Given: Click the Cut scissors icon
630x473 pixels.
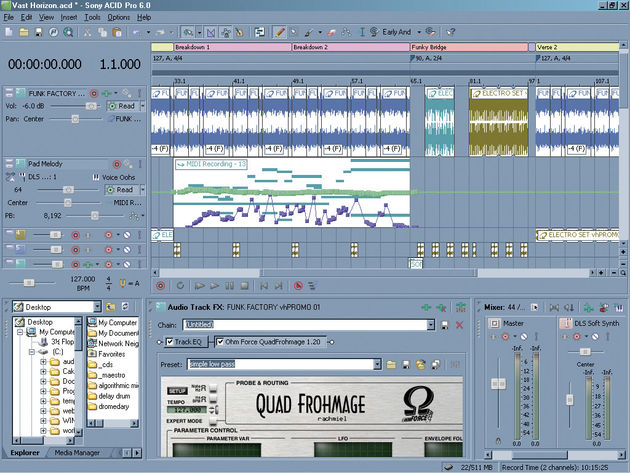Looking at the screenshot, I should click(x=87, y=32).
